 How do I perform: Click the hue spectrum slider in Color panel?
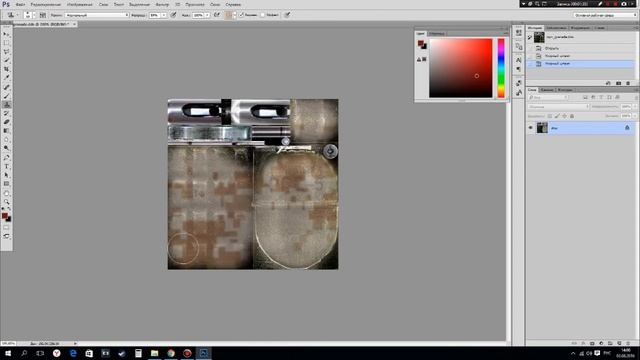[501, 68]
